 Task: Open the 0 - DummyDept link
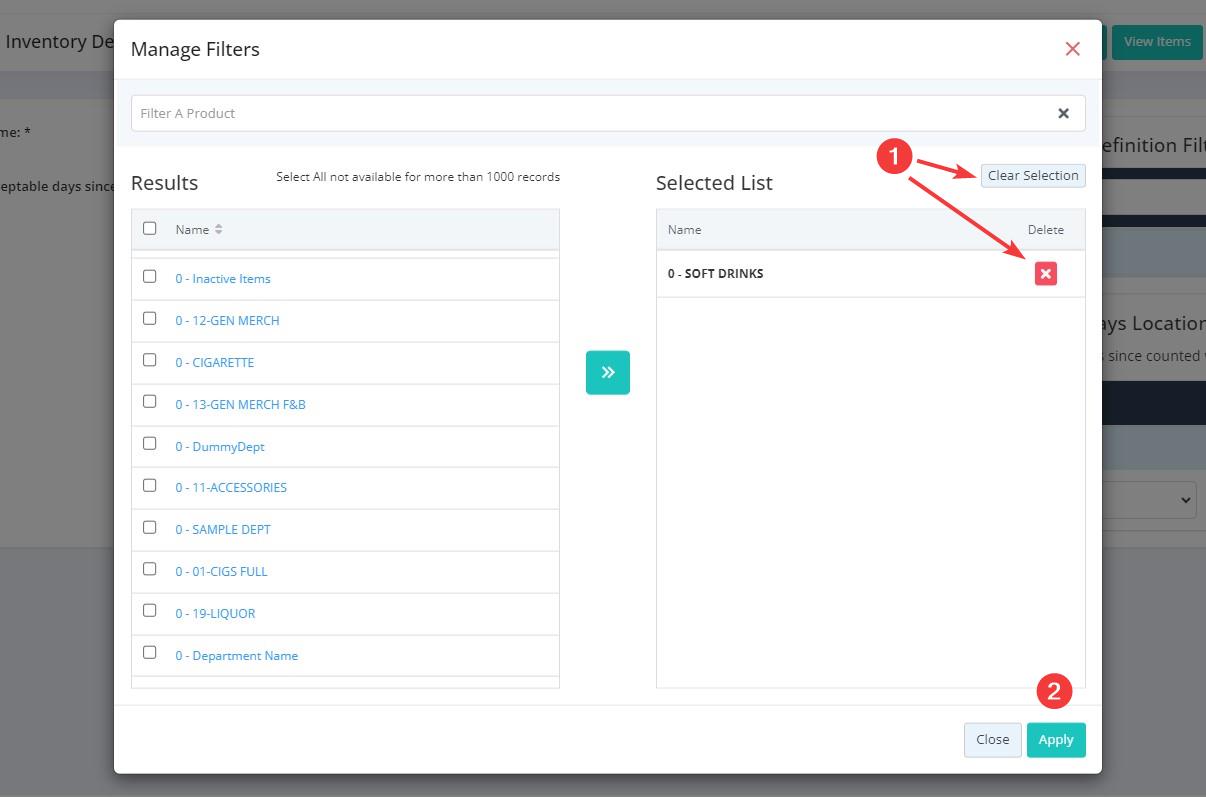(220, 447)
